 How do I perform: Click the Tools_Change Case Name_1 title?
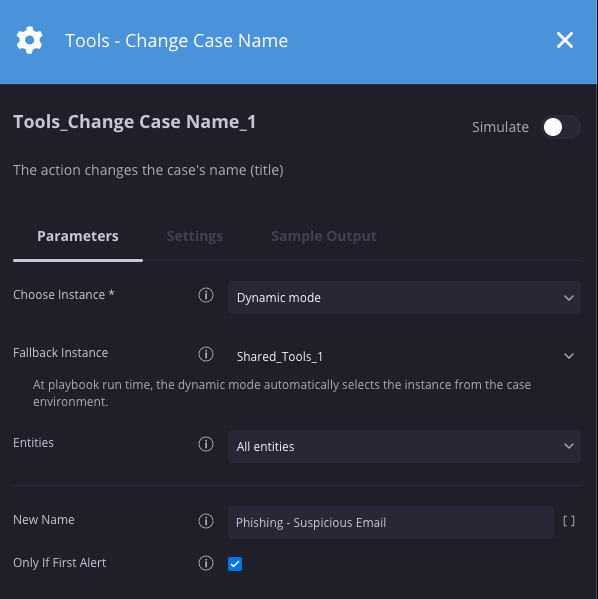pos(135,122)
